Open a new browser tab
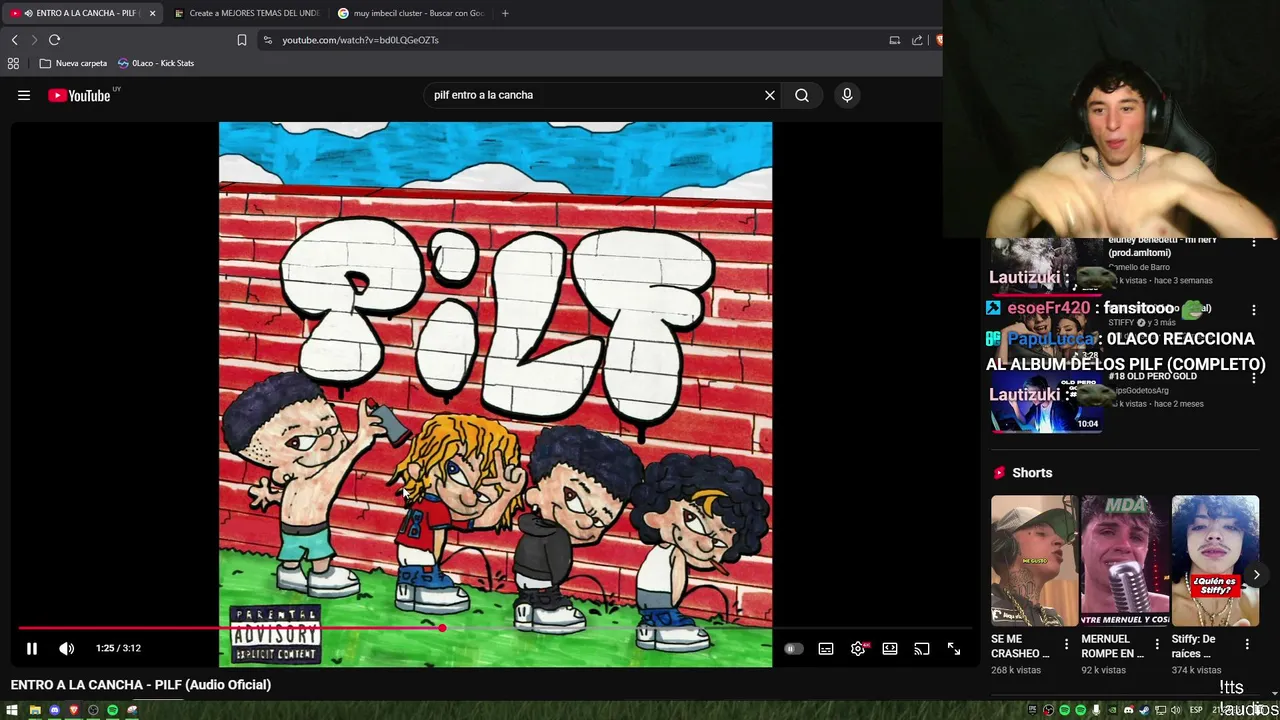Image resolution: width=1280 pixels, height=720 pixels. [505, 13]
